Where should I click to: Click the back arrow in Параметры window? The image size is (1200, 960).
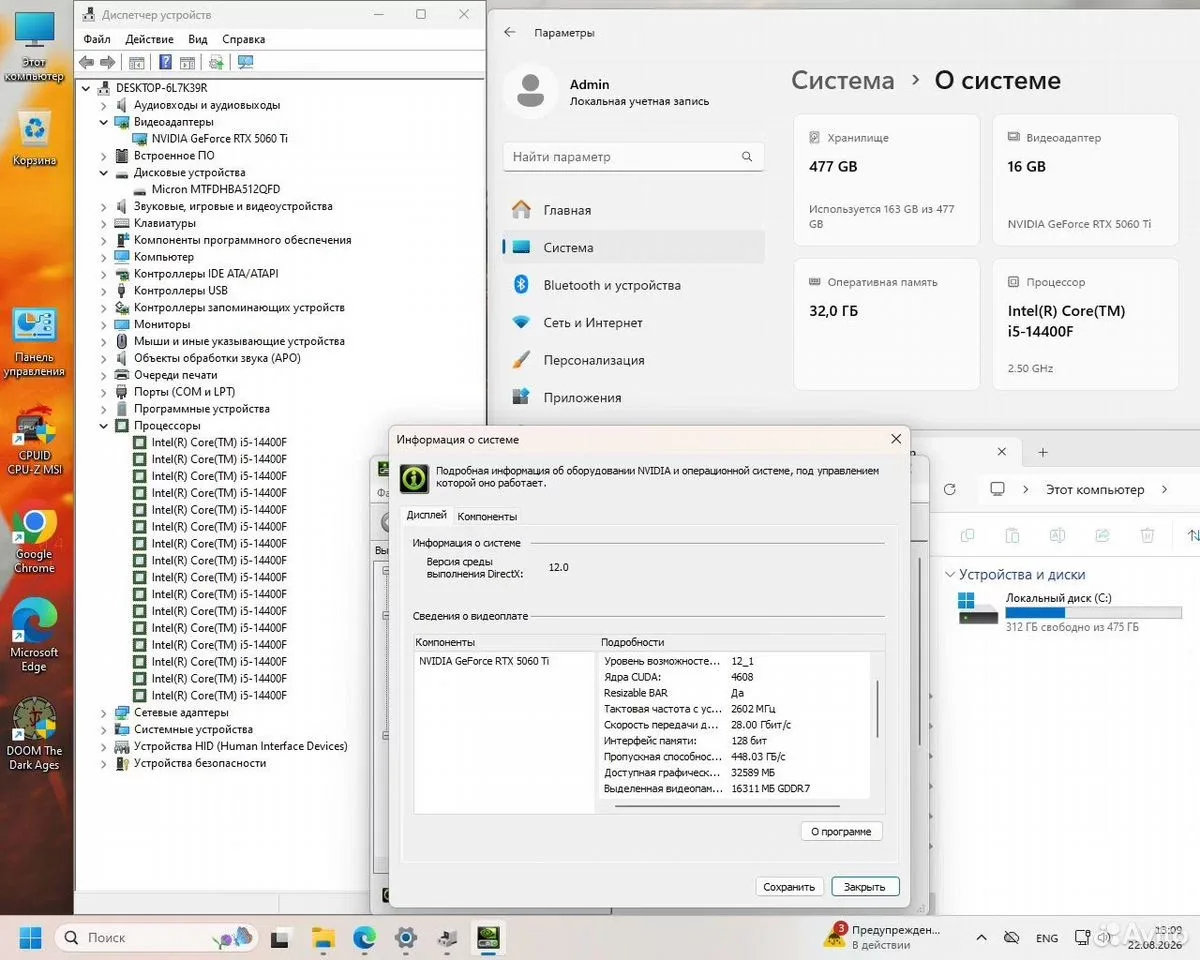tap(510, 32)
